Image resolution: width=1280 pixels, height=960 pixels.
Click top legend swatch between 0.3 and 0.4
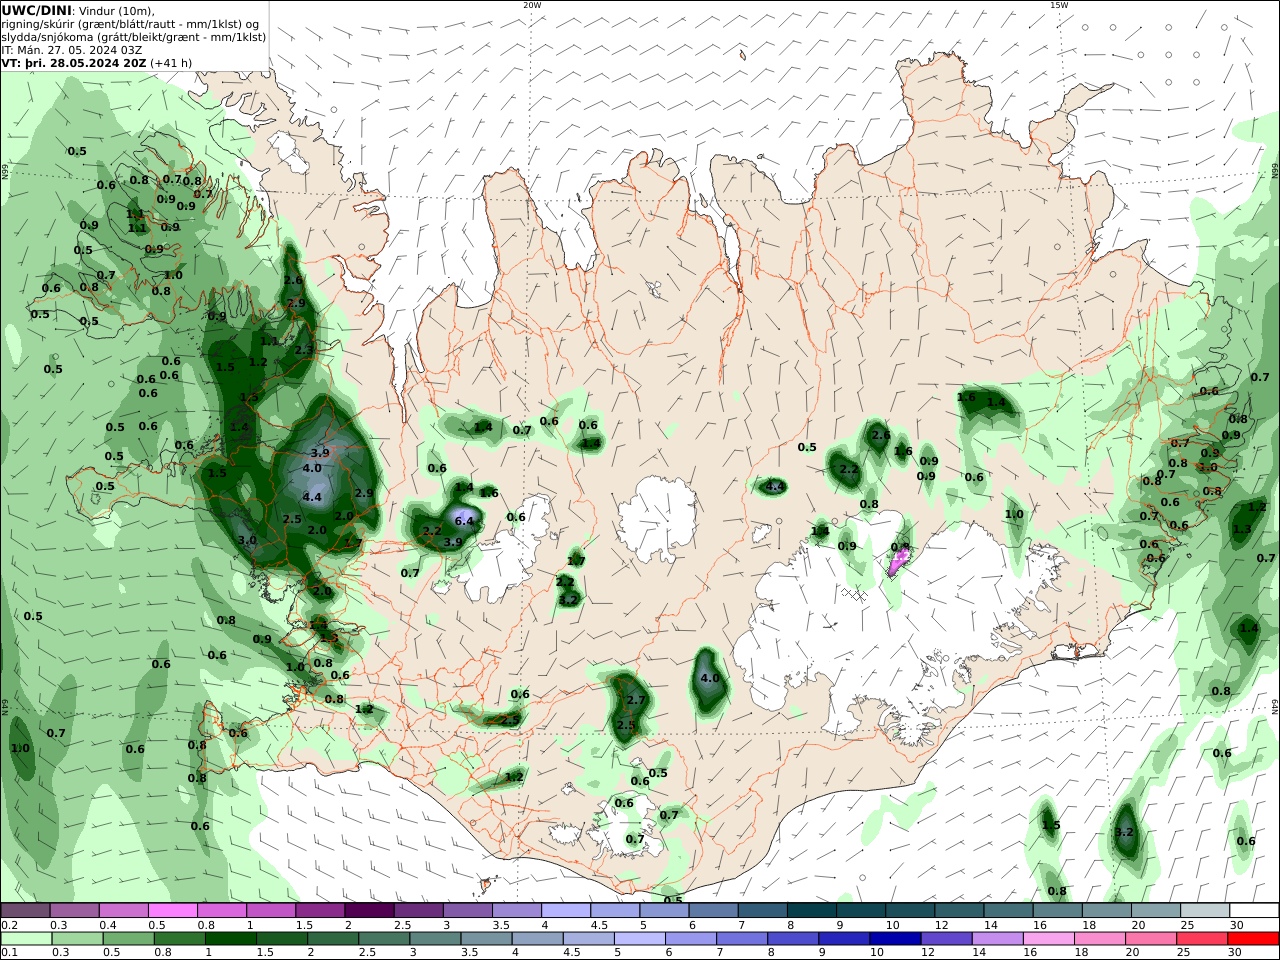pyautogui.click(x=74, y=911)
